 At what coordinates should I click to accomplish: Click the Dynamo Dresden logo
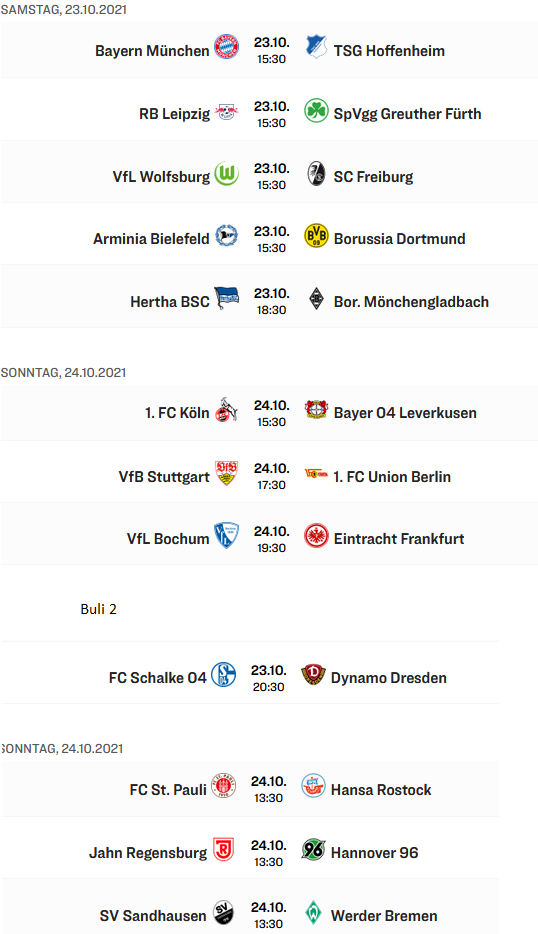click(x=313, y=675)
